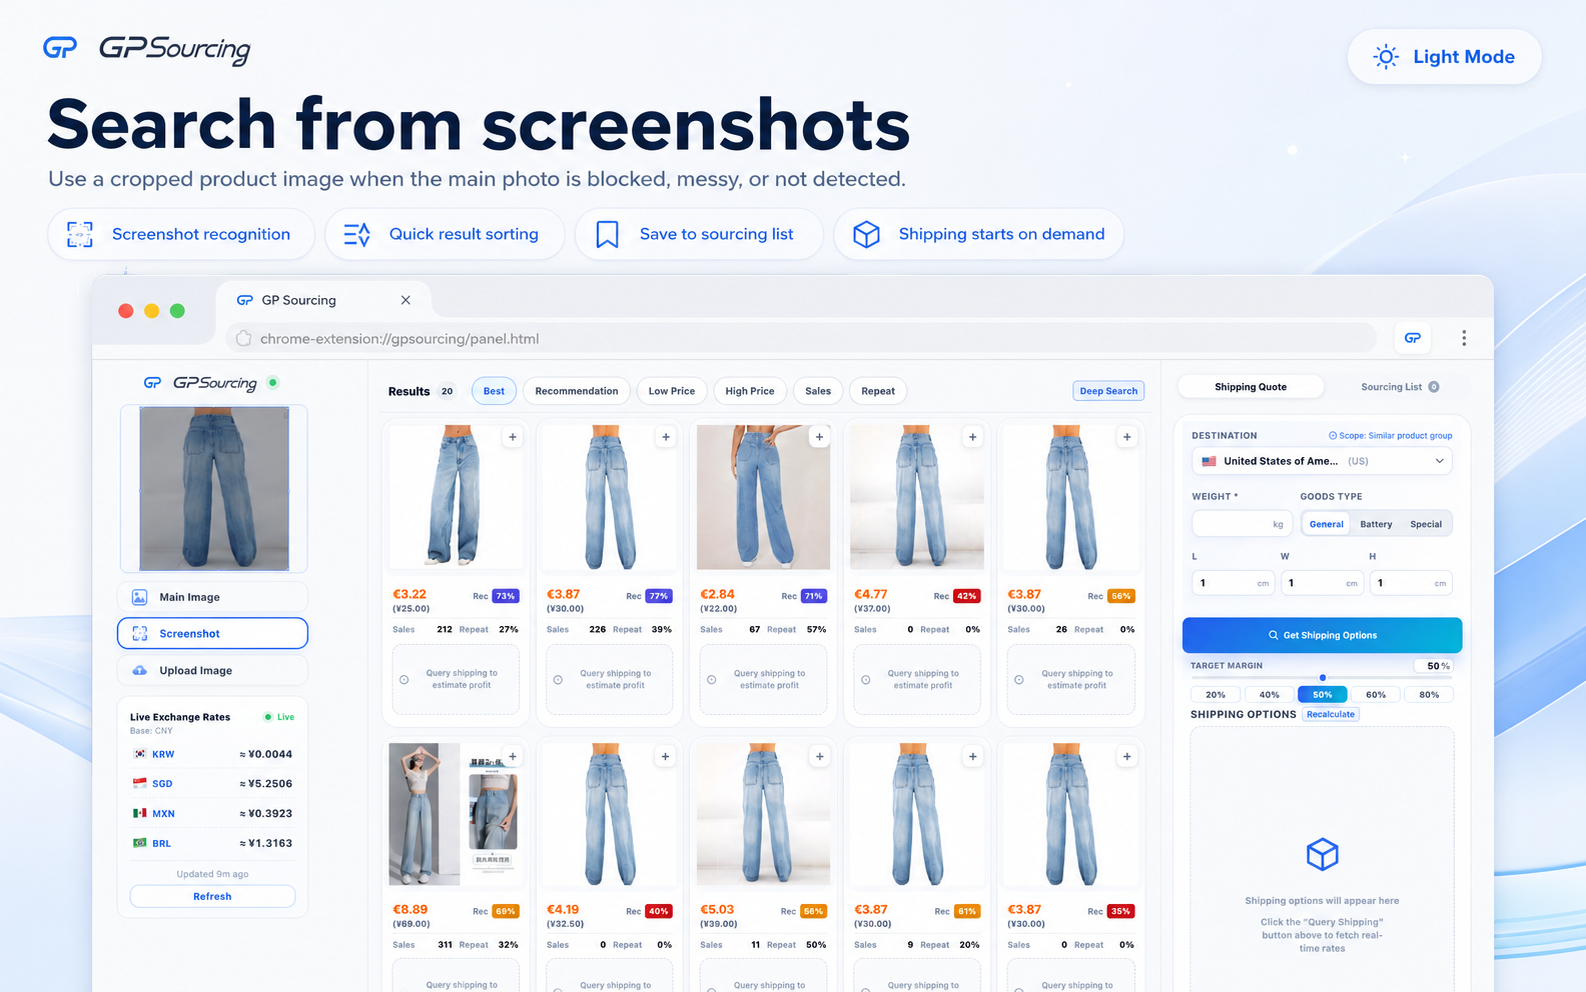
Task: Add the €2.84 jeans to sourcing list
Action: (x=819, y=437)
